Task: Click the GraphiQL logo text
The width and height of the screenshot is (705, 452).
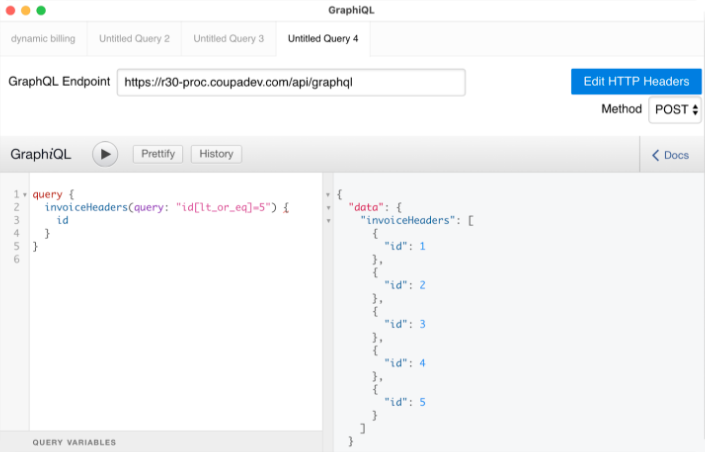Action: 40,154
